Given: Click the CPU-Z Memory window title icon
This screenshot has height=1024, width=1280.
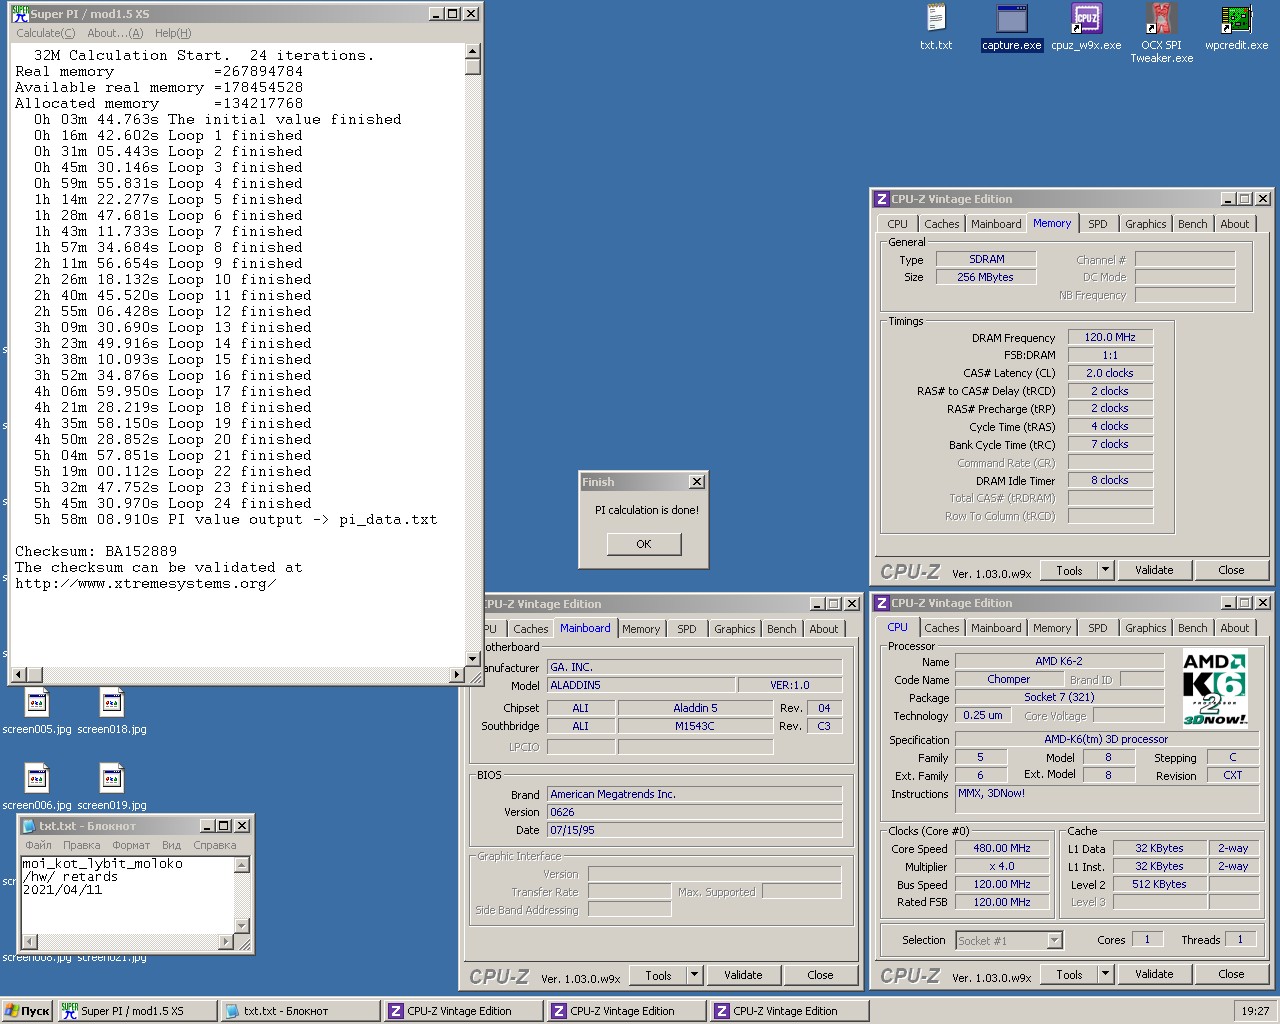Looking at the screenshot, I should 881,199.
